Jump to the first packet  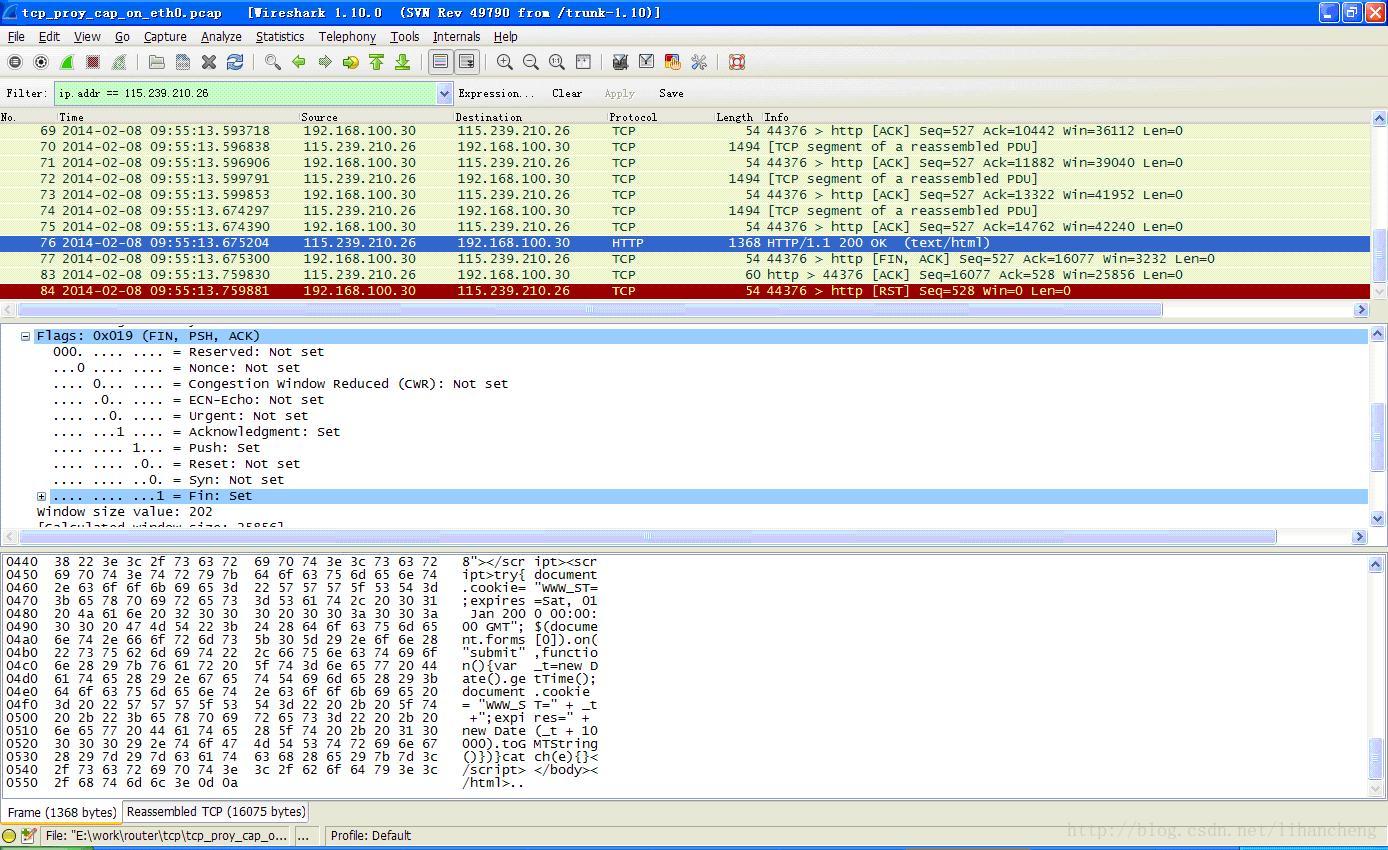(x=376, y=62)
